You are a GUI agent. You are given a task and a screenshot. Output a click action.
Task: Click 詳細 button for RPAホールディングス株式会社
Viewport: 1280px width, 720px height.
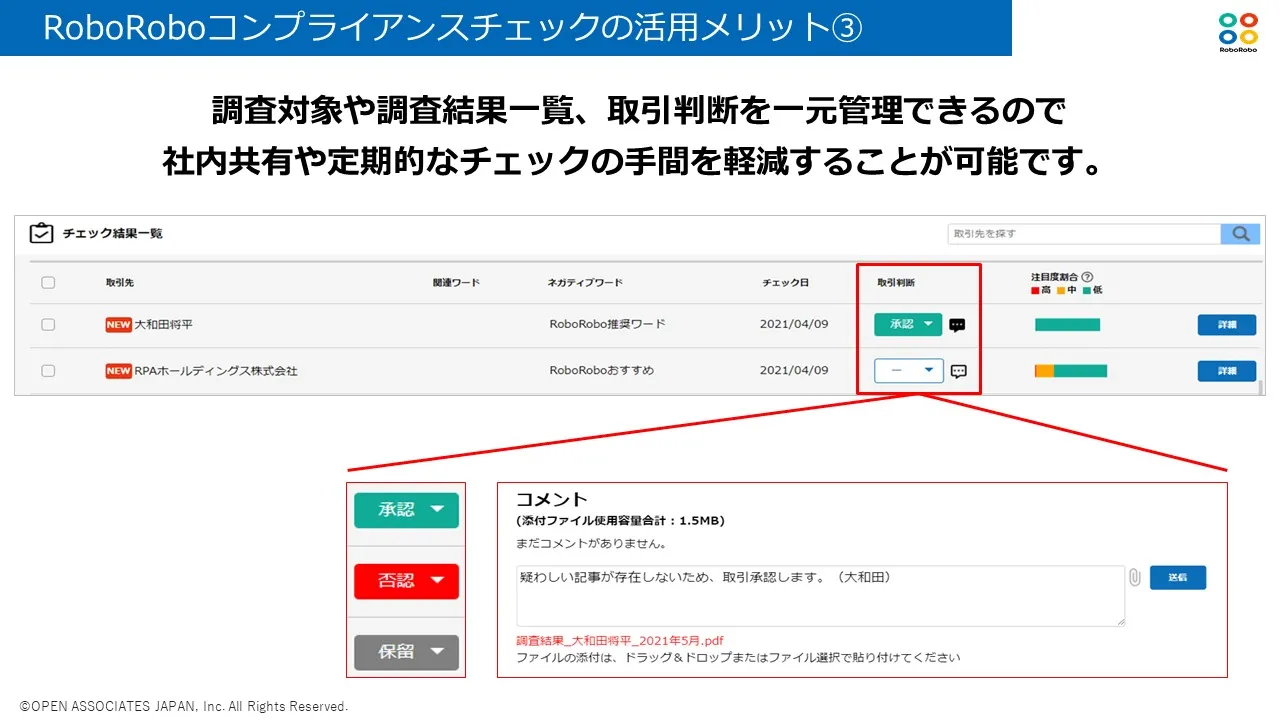(x=1227, y=371)
